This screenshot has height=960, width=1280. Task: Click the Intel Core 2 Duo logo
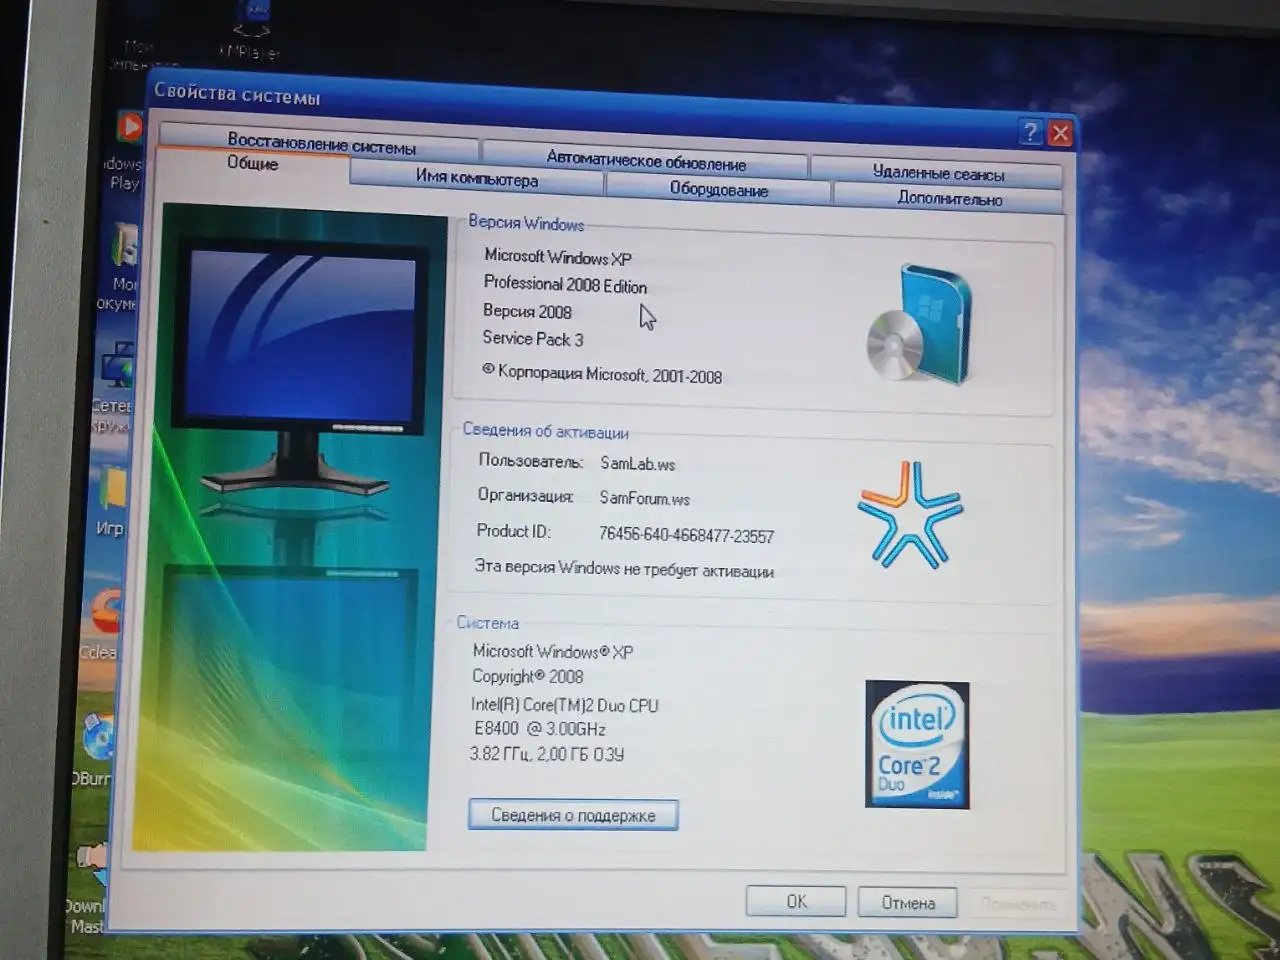[x=916, y=744]
